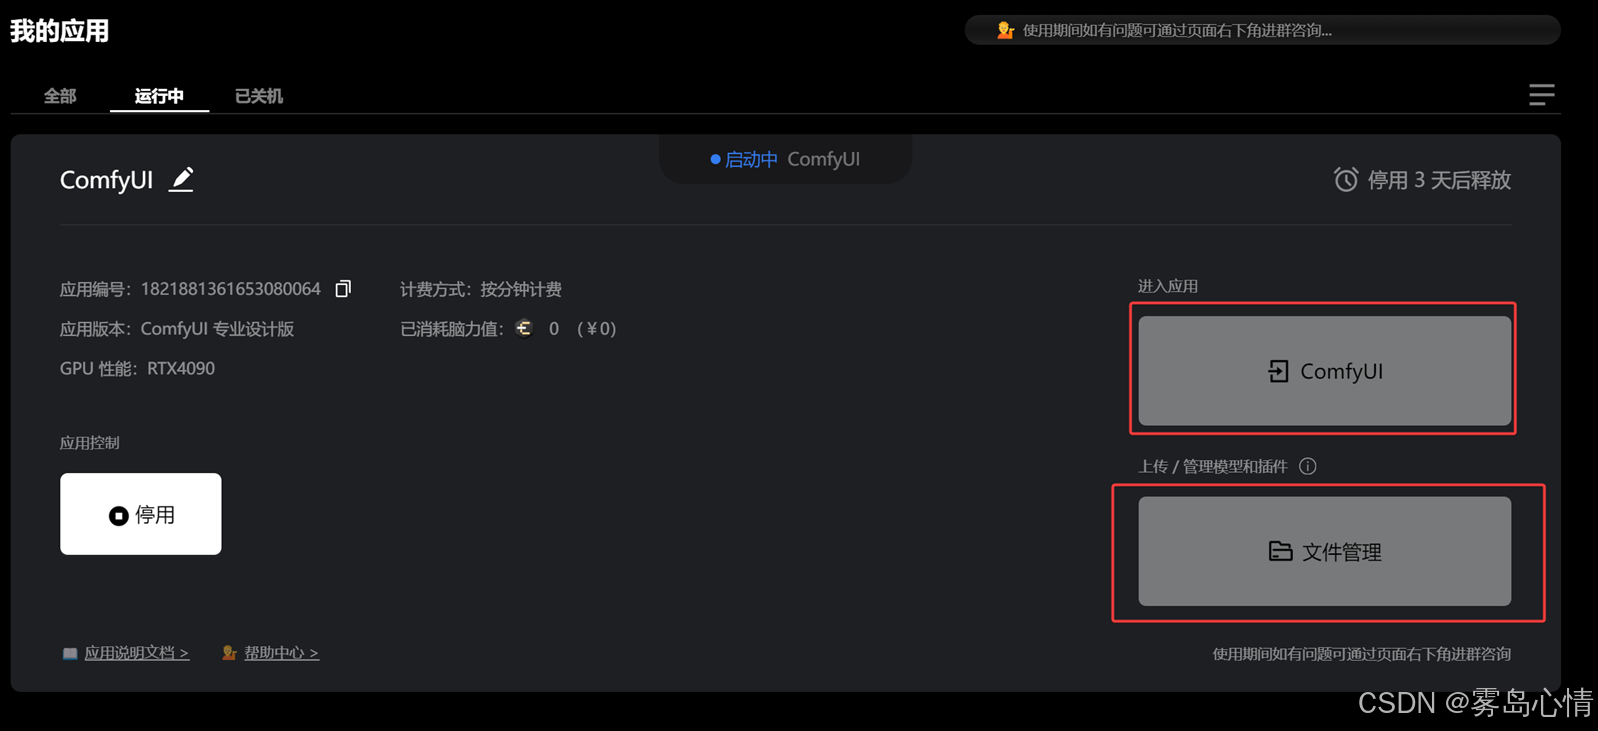The height and width of the screenshot is (731, 1598).
Task: Stop the app with the 停用 button
Action: [141, 514]
